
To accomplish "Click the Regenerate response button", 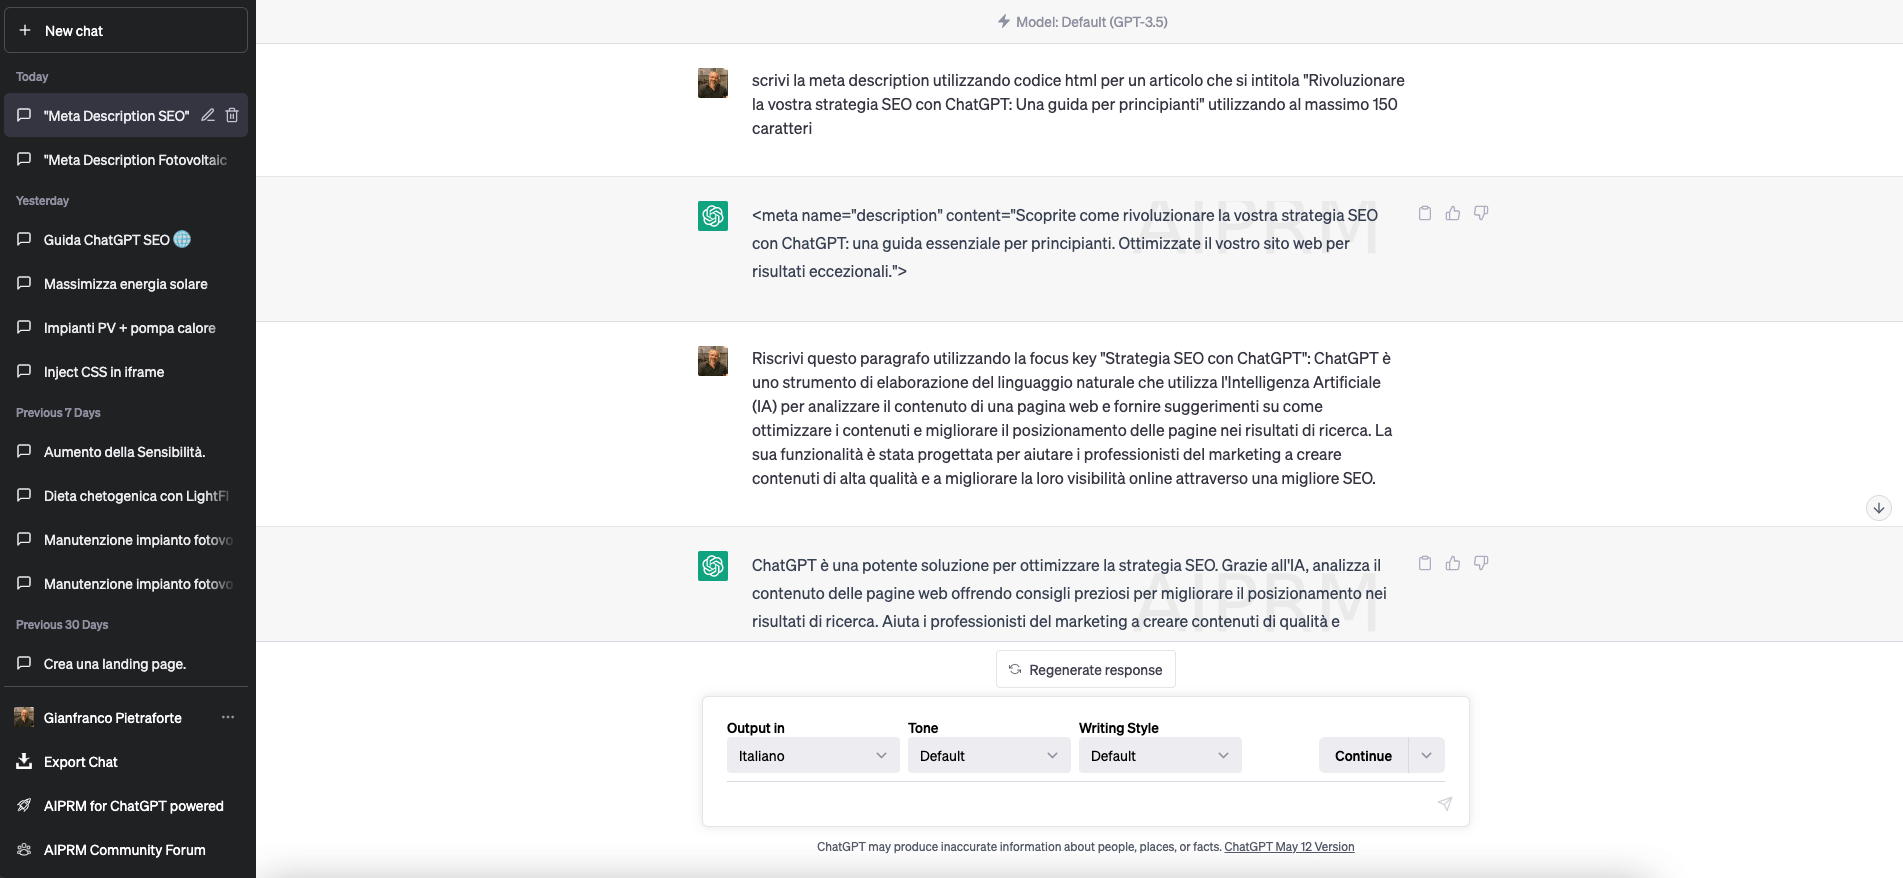I will click(x=1085, y=669).
